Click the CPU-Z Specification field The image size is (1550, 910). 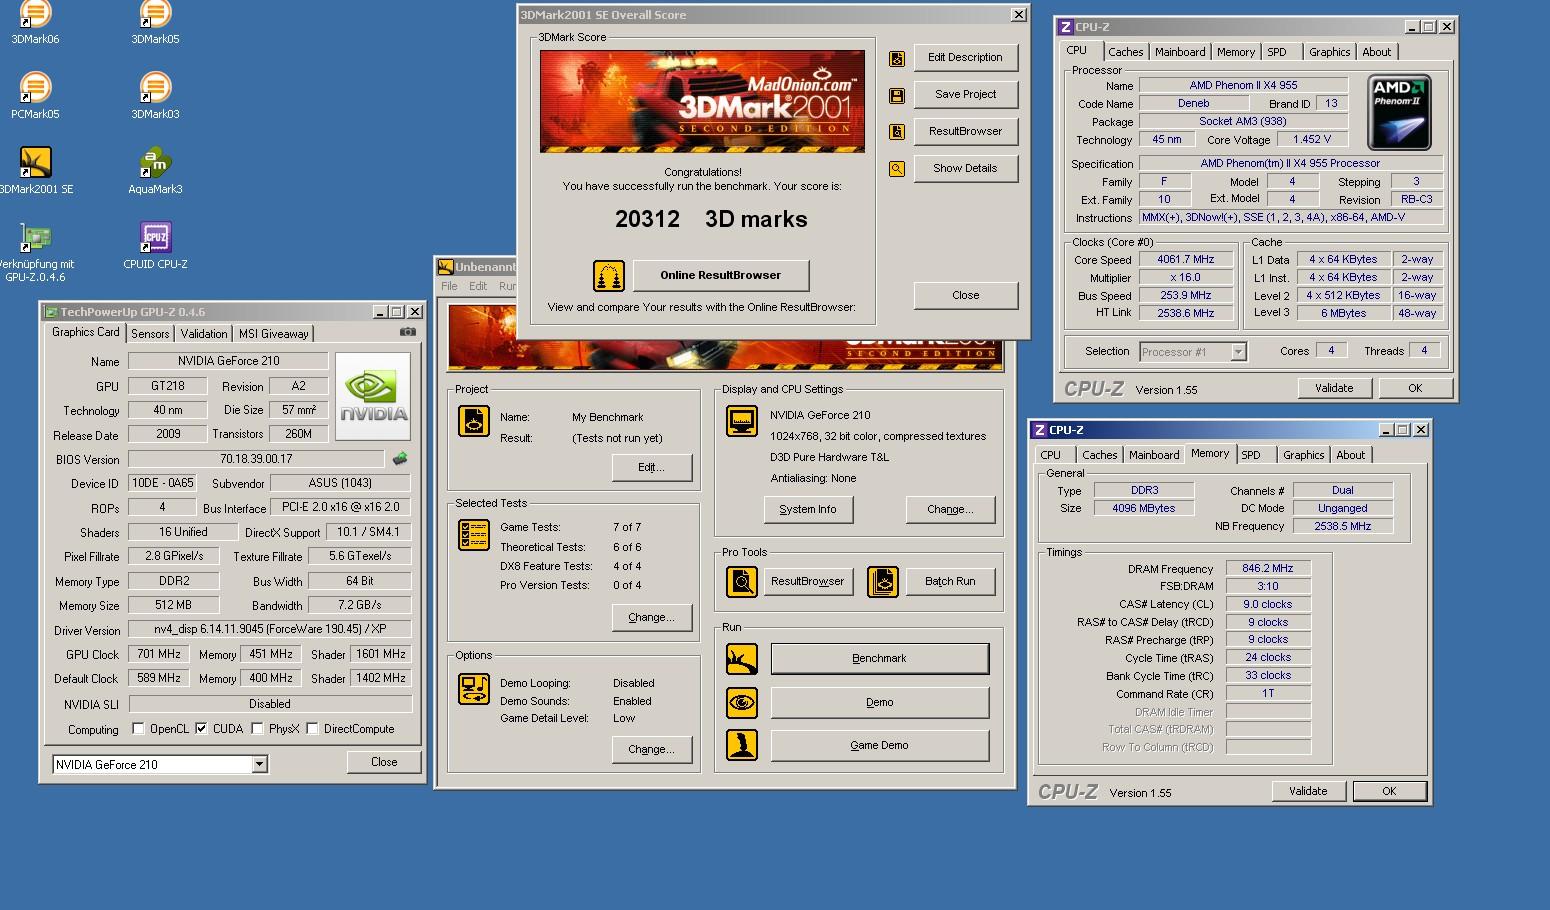click(x=1290, y=164)
